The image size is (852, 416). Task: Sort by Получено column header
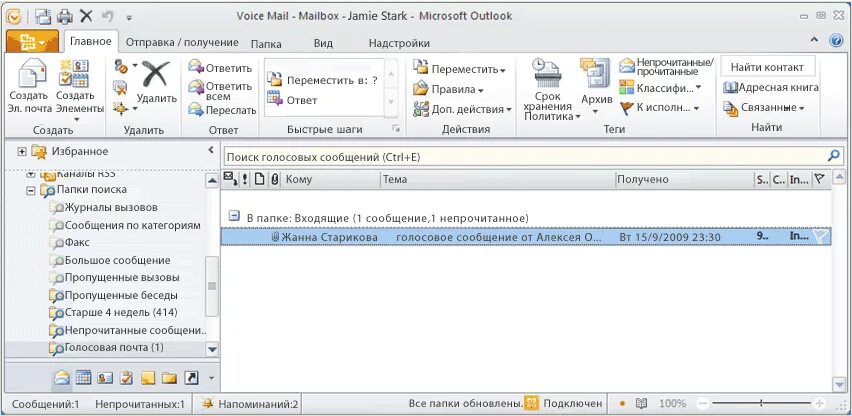pos(684,179)
